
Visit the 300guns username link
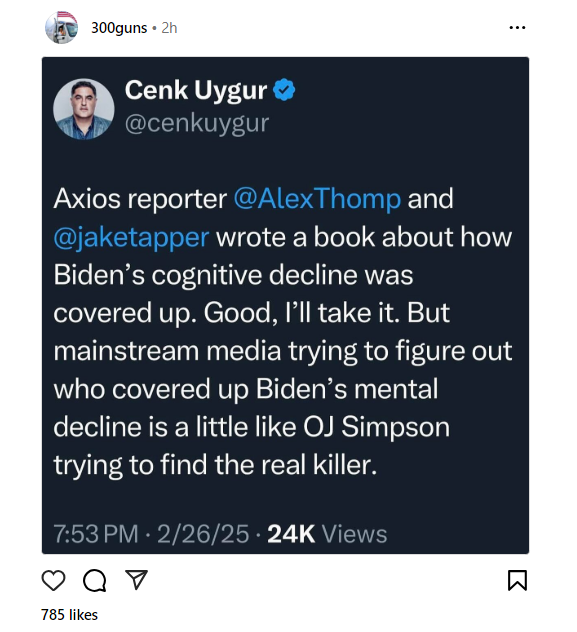click(x=119, y=28)
